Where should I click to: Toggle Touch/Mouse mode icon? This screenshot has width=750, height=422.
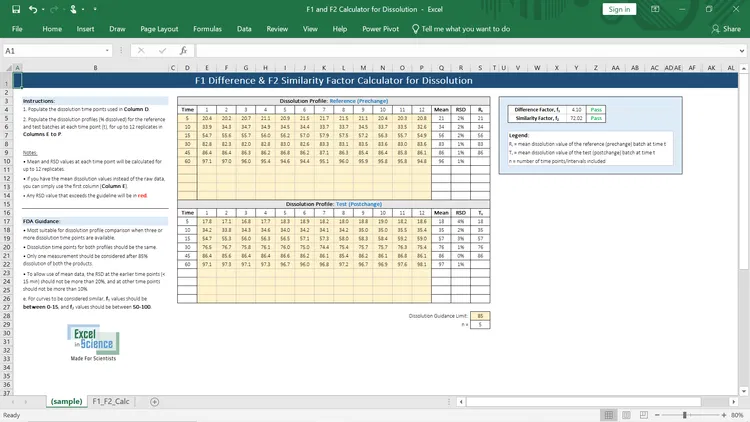[73, 9]
